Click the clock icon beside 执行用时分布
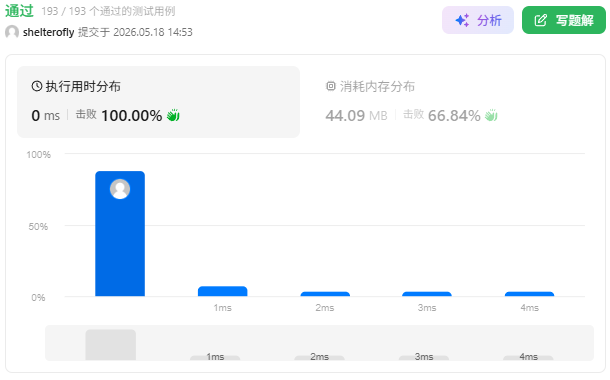This screenshot has height=380, width=610. [37, 86]
